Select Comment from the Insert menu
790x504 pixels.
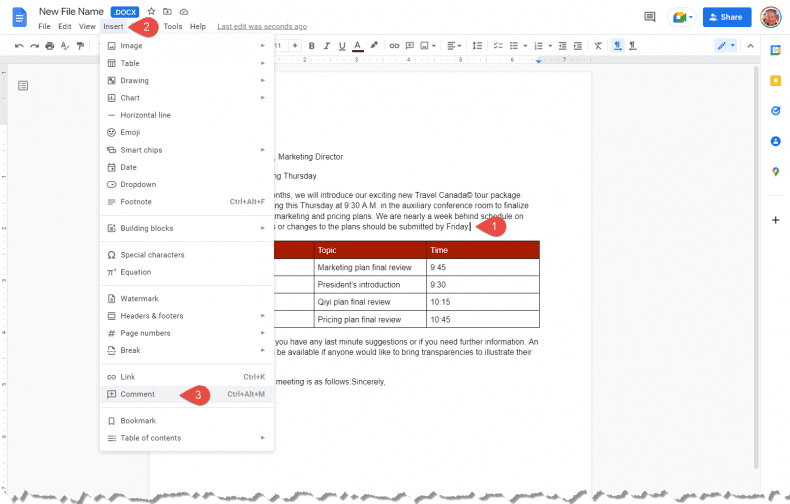click(138, 394)
